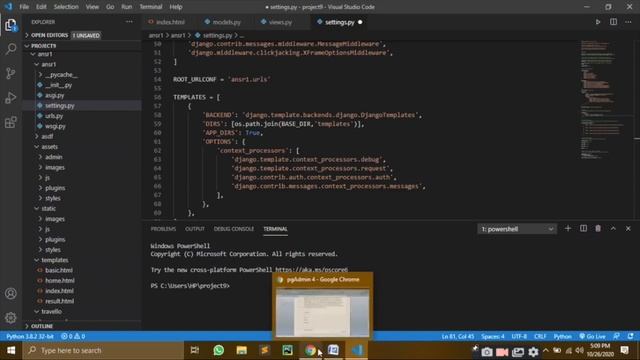Click Spaces: 4 indentation setting
This screenshot has width=640, height=360.
pyautogui.click(x=493, y=336)
